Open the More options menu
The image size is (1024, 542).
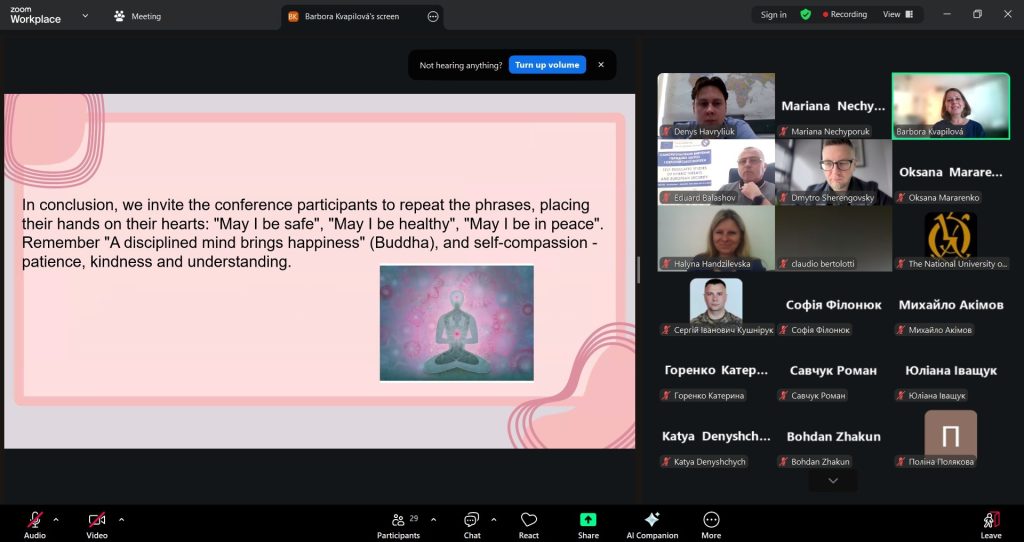(x=711, y=521)
